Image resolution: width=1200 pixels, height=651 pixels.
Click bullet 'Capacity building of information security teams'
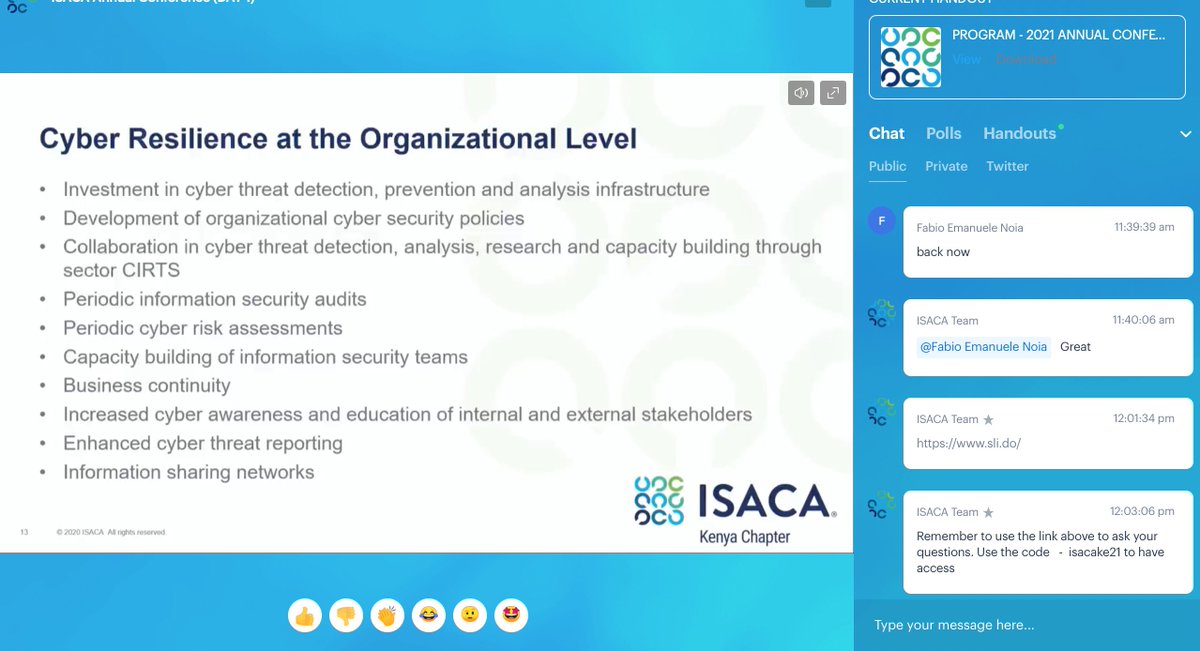click(x=265, y=357)
